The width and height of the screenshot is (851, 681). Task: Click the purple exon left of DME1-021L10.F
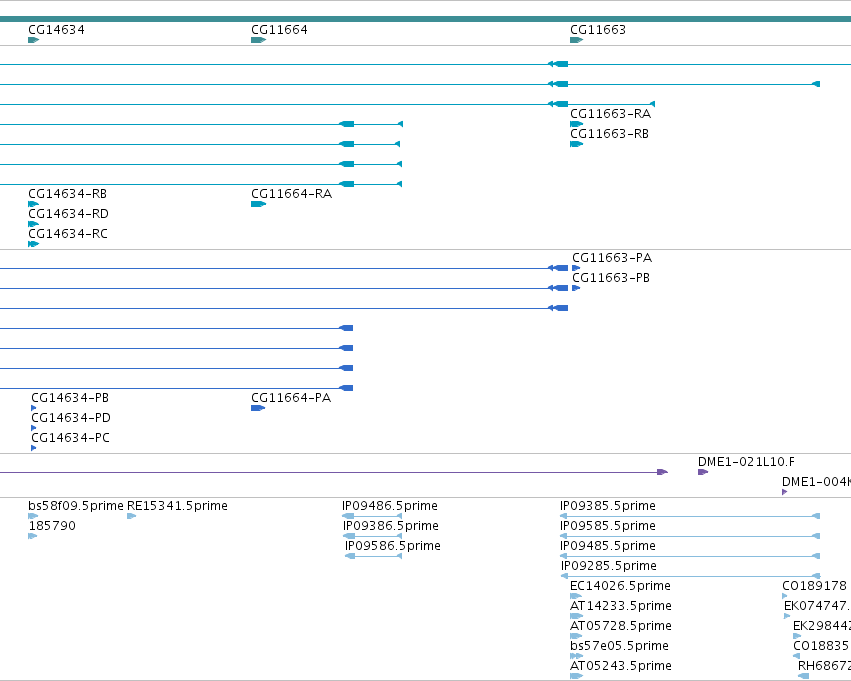point(662,472)
